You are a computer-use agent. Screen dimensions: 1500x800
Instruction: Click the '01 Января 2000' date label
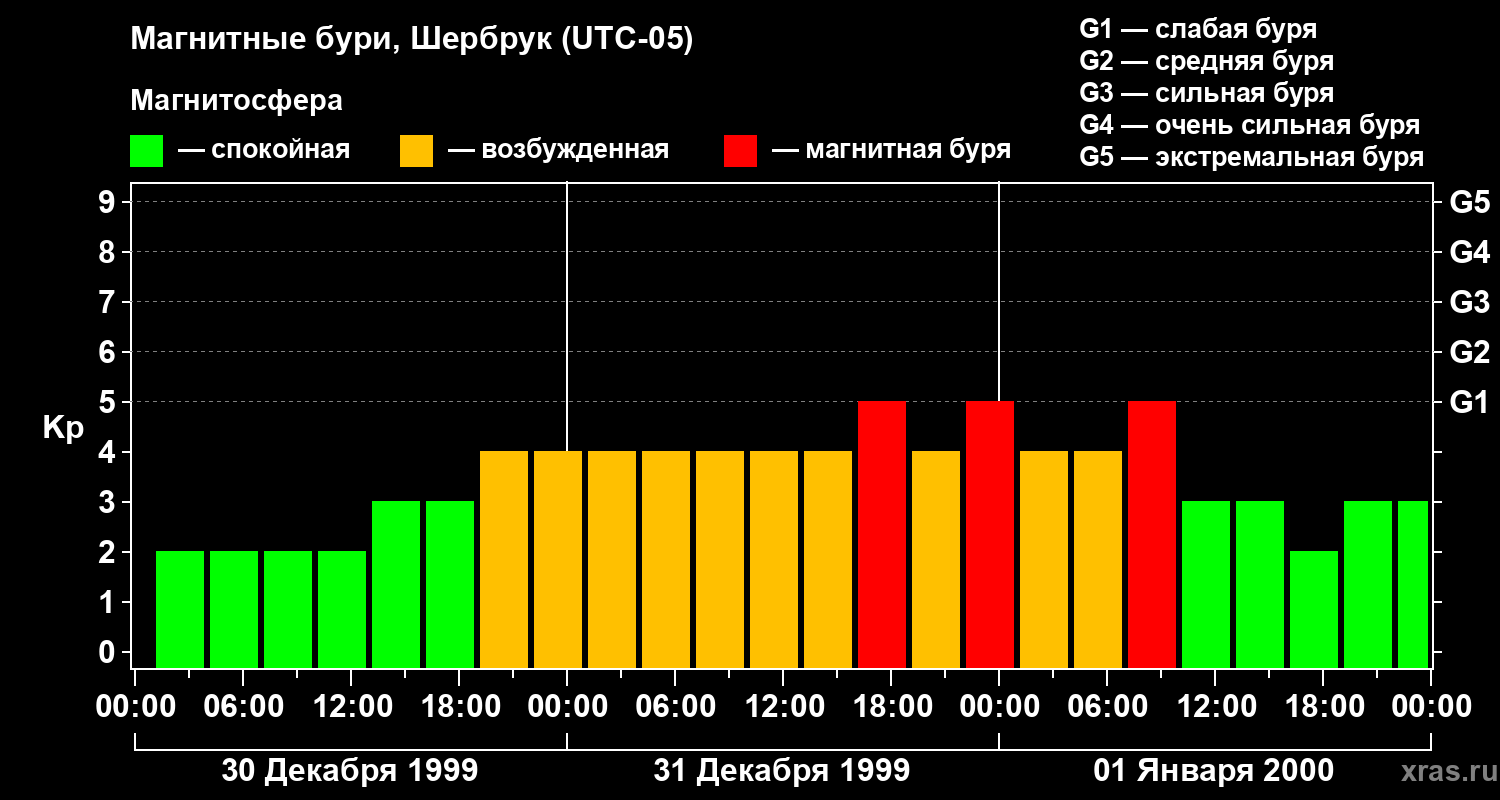1213,771
